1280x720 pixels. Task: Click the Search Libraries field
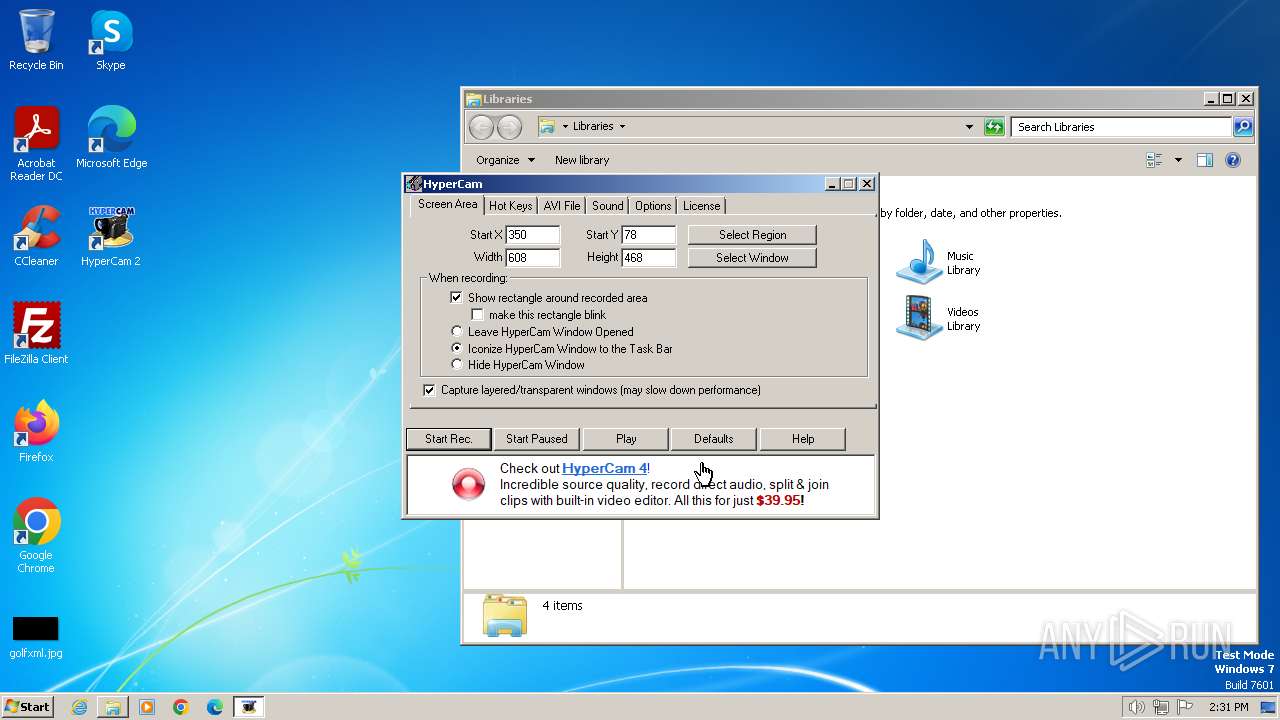coord(1122,127)
